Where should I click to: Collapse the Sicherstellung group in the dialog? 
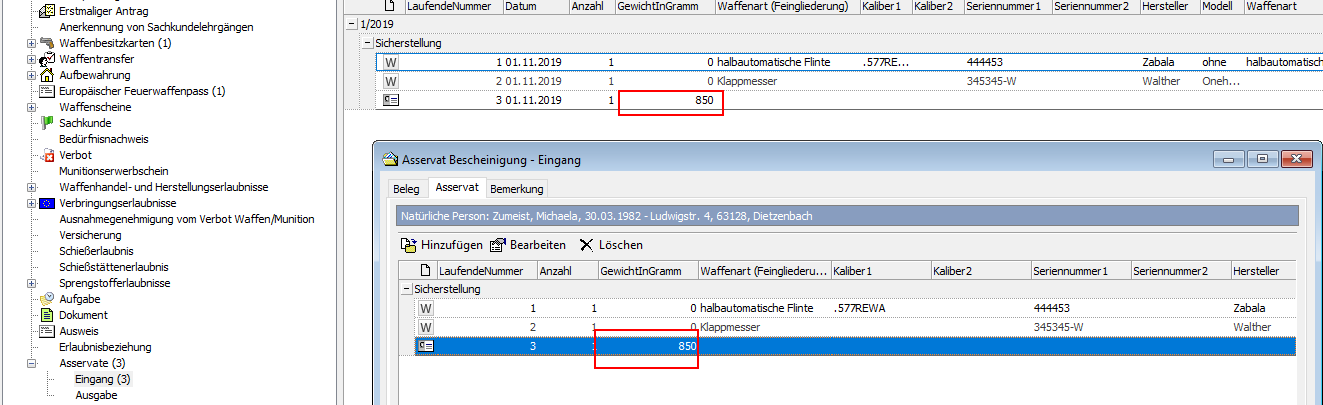tap(407, 289)
